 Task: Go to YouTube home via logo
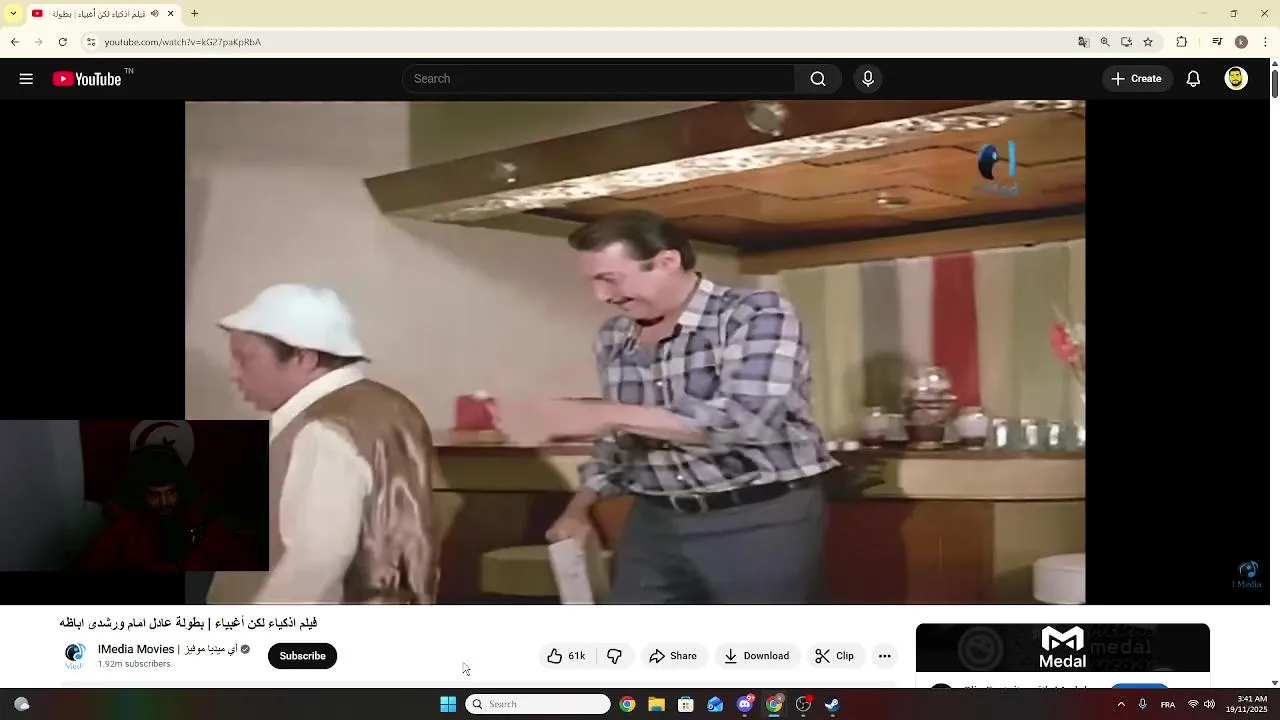87,79
